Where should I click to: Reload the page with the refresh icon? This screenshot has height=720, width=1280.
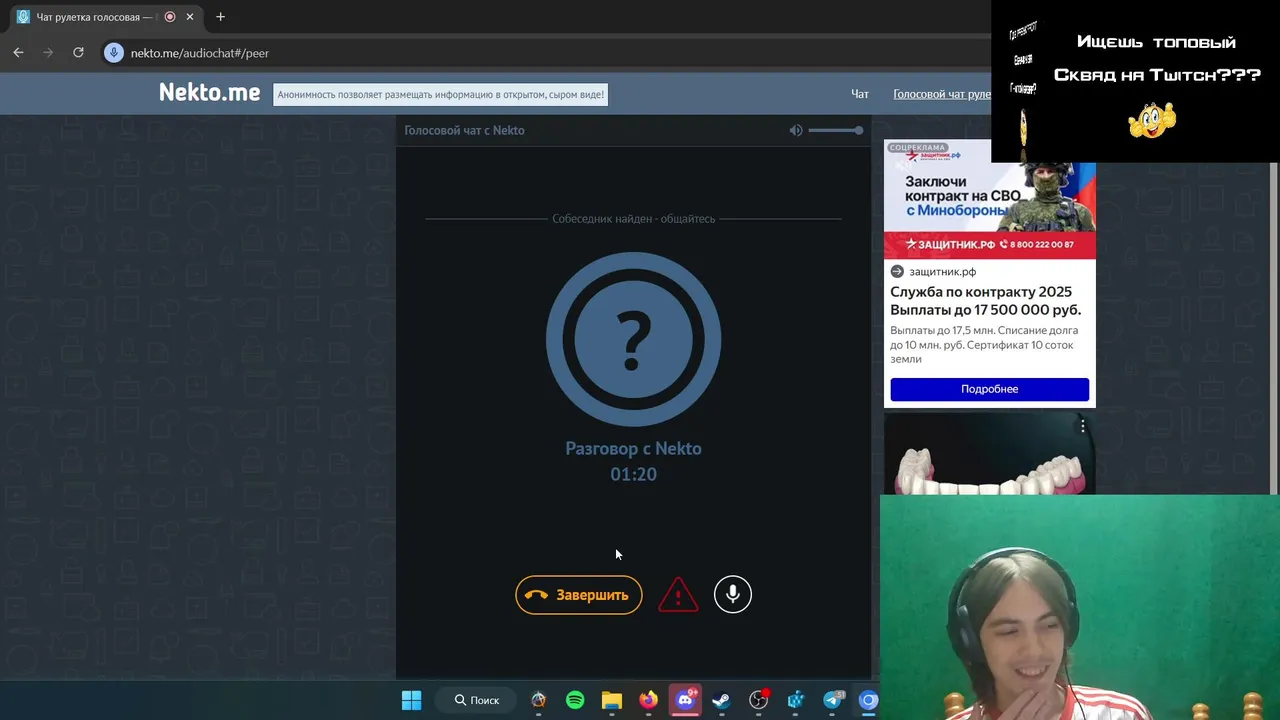coord(78,53)
